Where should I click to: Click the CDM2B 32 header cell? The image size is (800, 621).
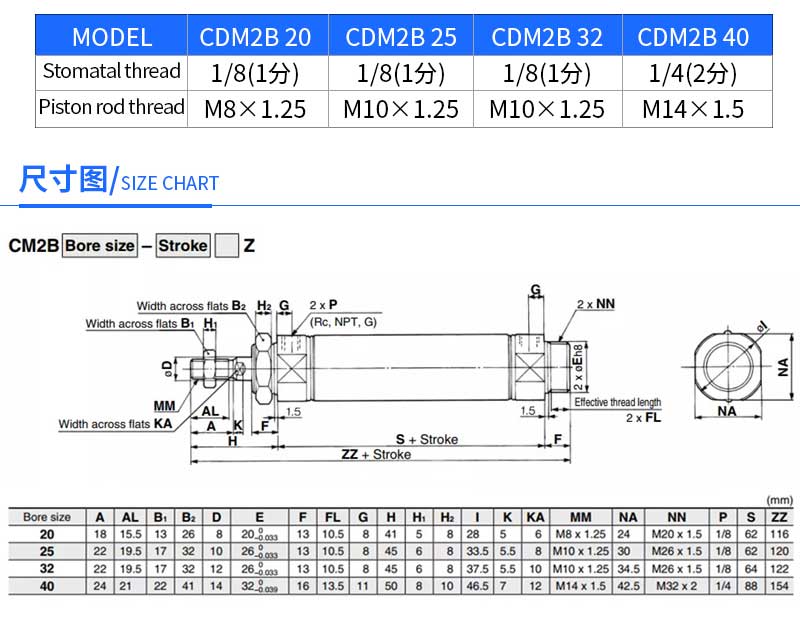tap(547, 37)
